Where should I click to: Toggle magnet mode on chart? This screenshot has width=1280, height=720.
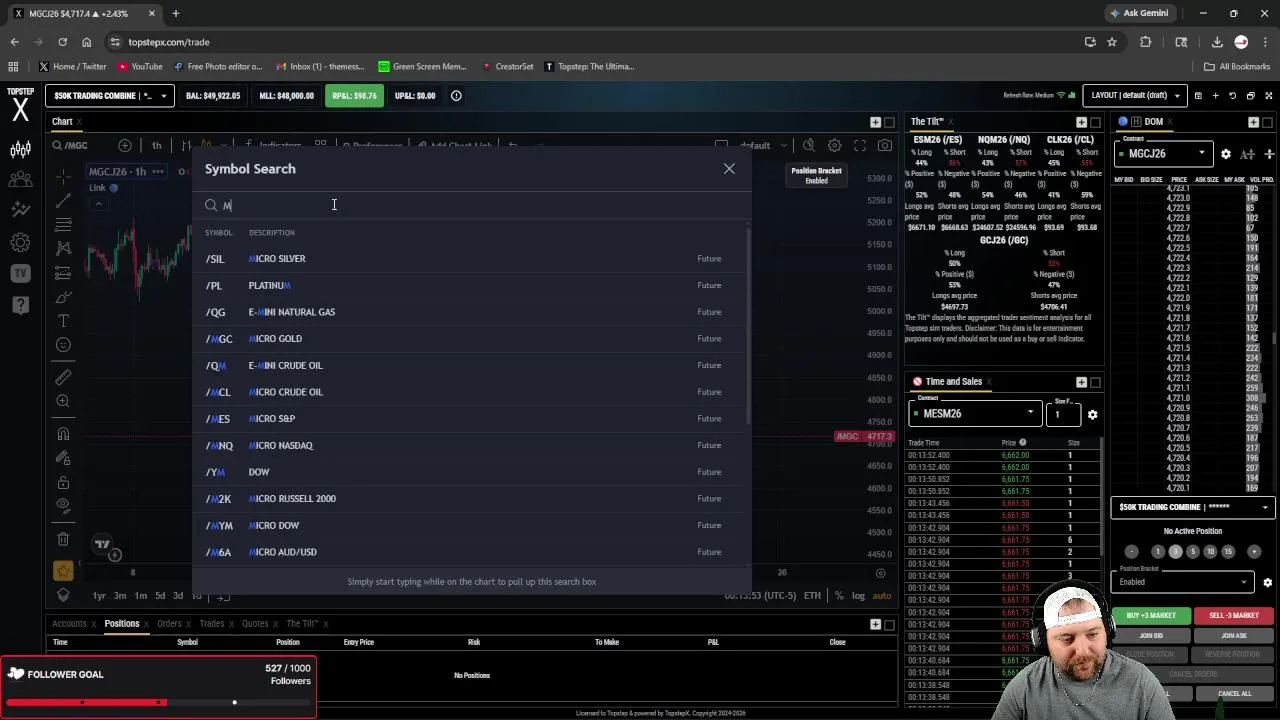63,433
